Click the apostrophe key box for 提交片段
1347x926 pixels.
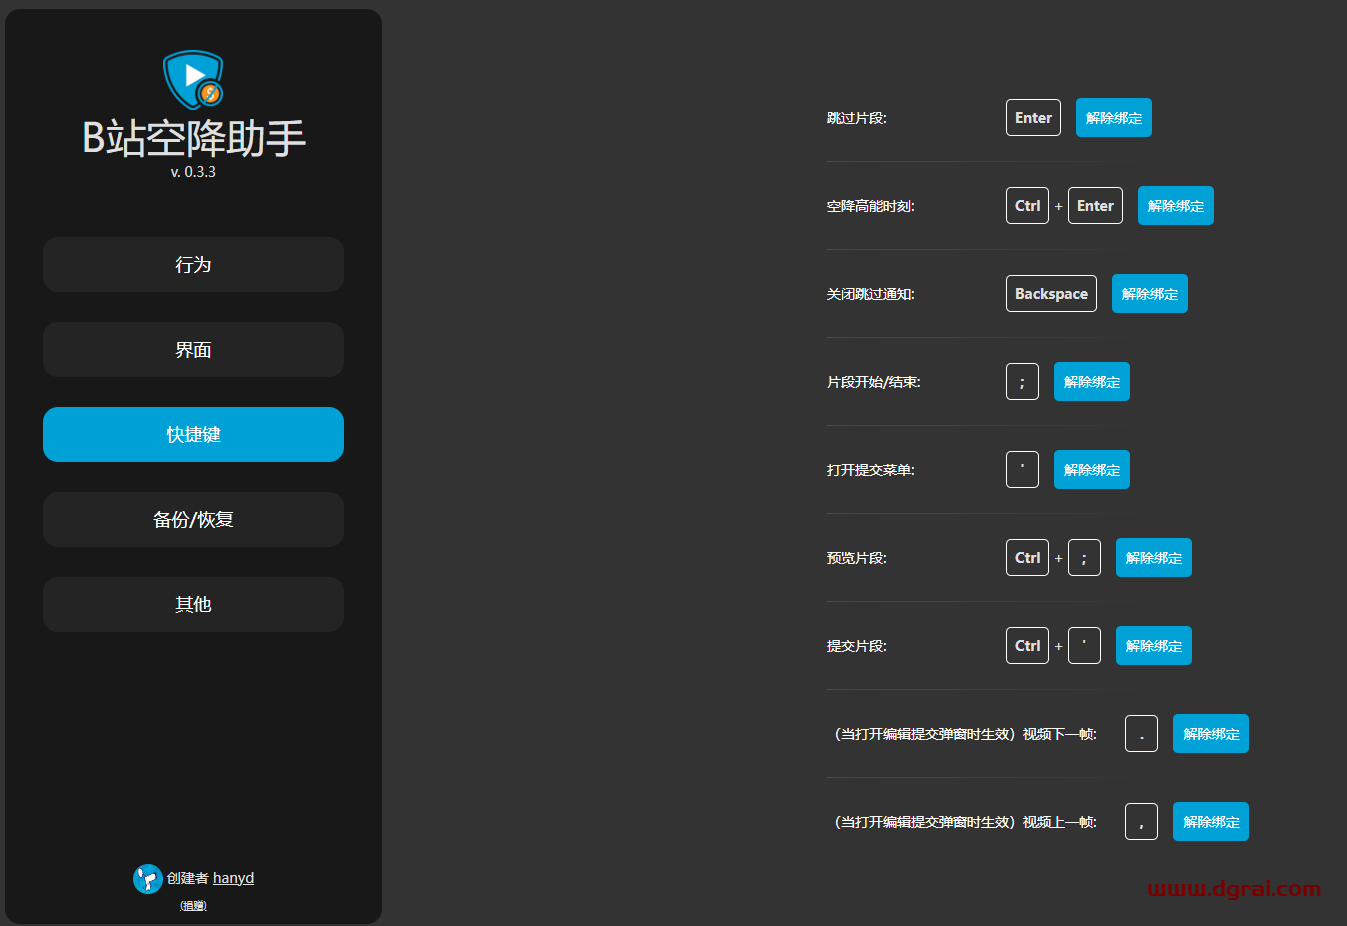click(1084, 646)
